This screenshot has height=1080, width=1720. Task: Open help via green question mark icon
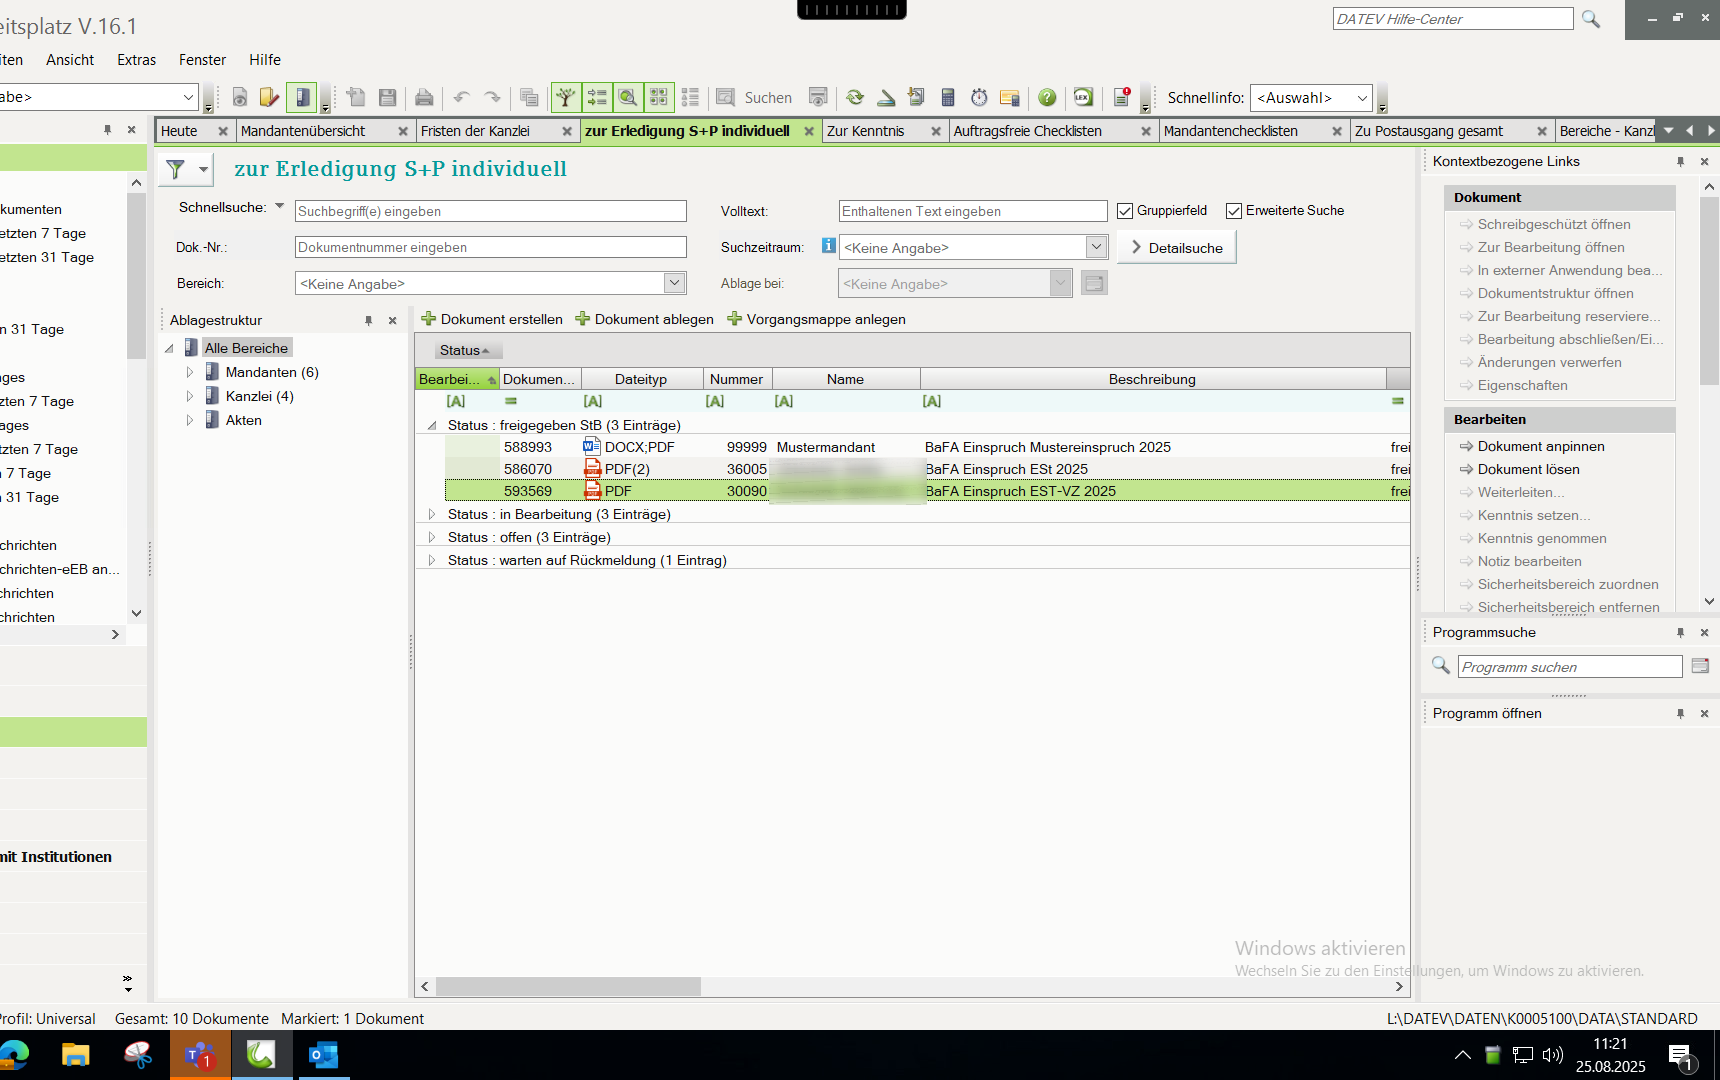[x=1047, y=97]
